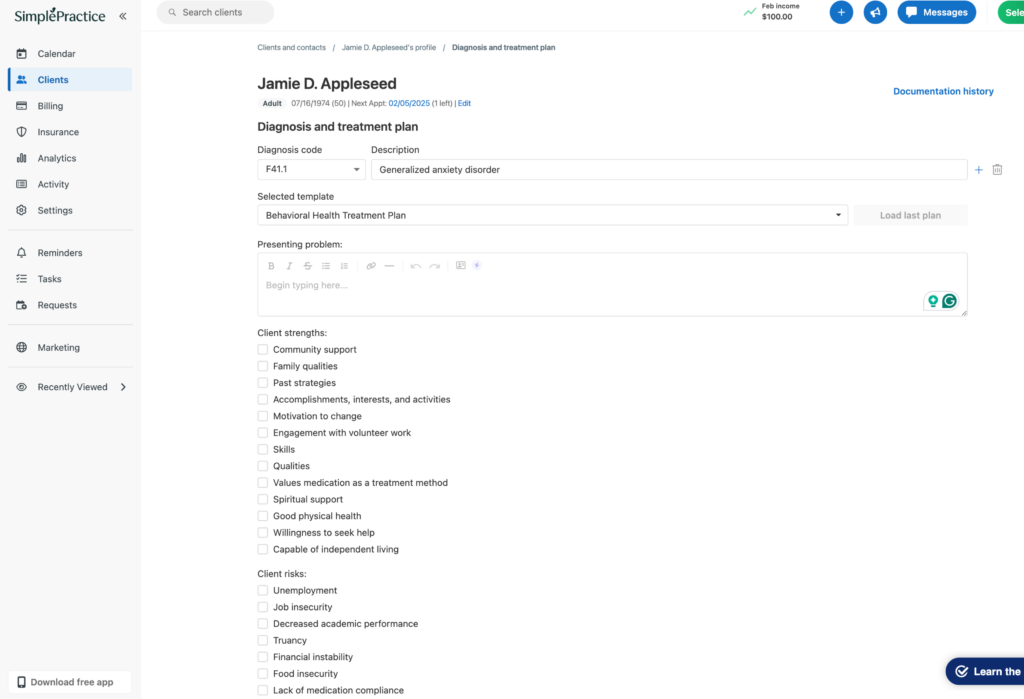This screenshot has width=1024, height=699.
Task: Check the Motivation to change strength
Action: (x=262, y=416)
